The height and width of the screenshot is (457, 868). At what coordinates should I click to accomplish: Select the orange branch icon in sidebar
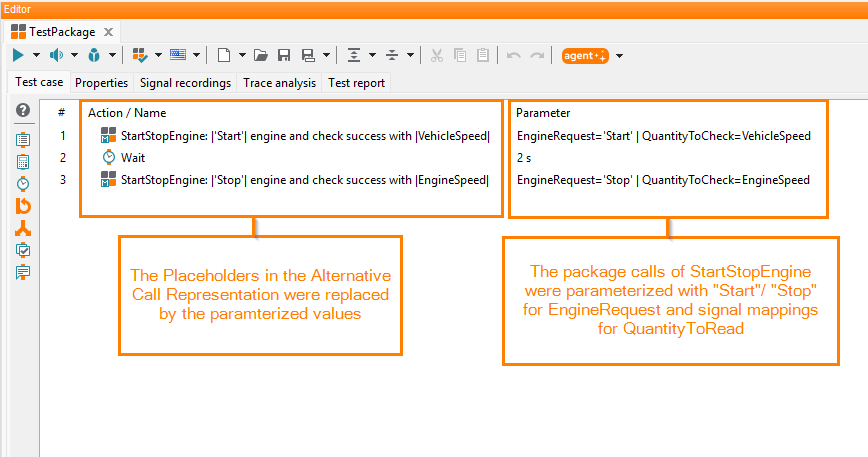pyautogui.click(x=23, y=228)
